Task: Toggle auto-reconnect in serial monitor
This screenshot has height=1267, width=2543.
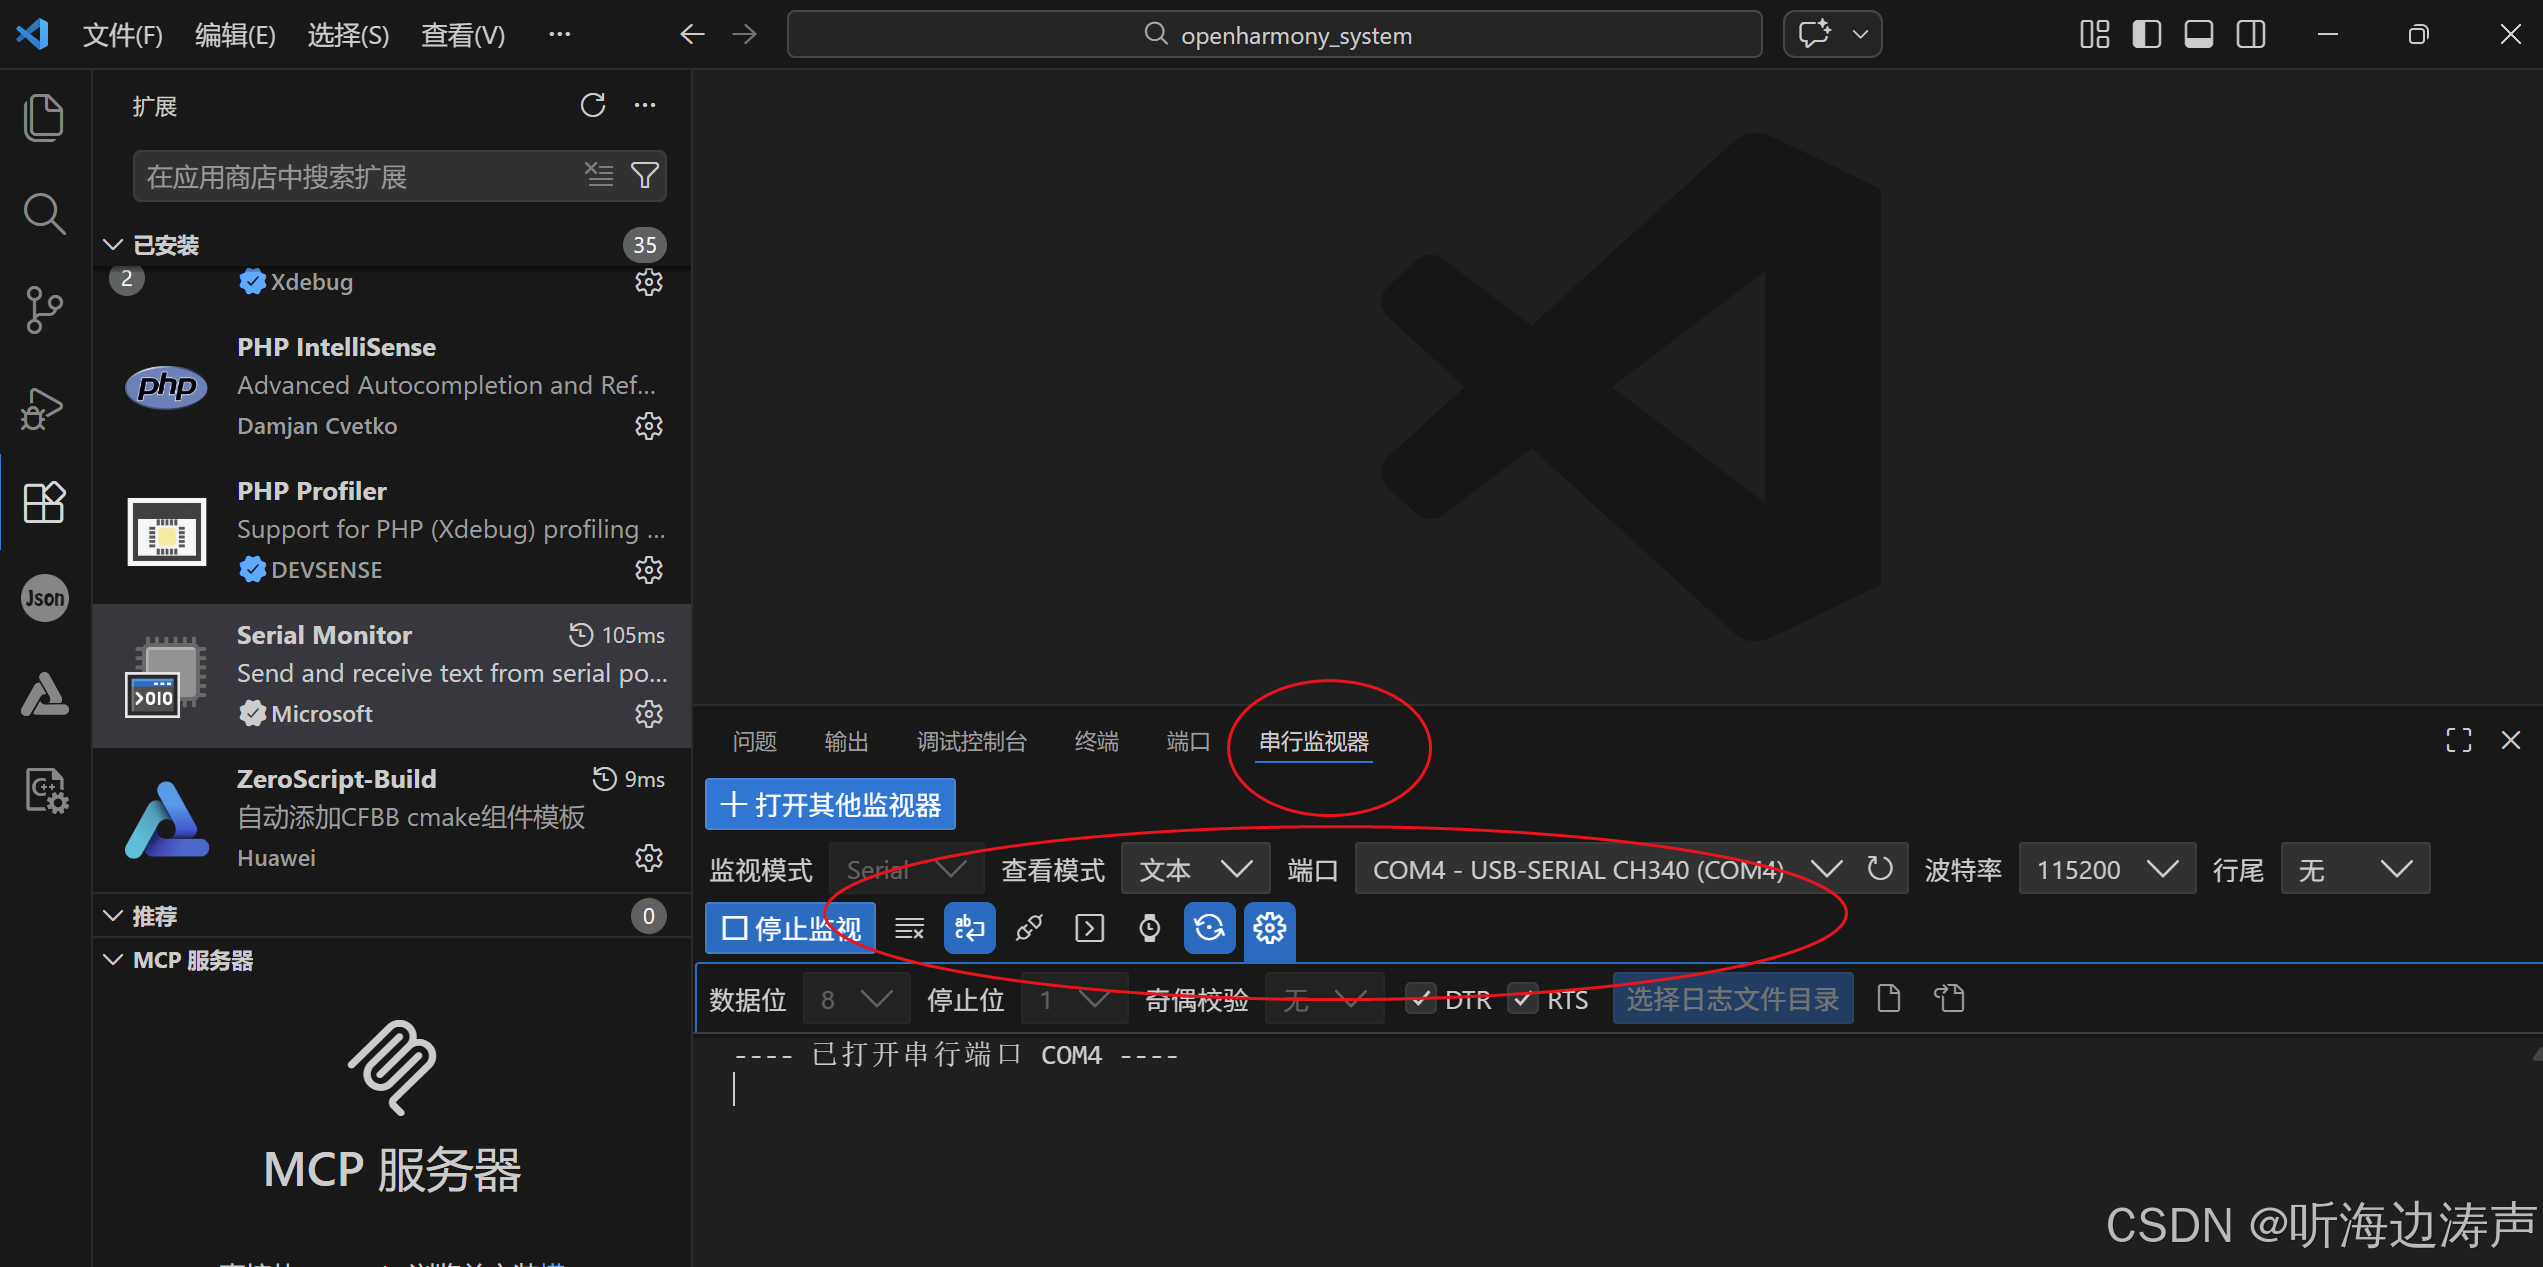Action: (1209, 929)
